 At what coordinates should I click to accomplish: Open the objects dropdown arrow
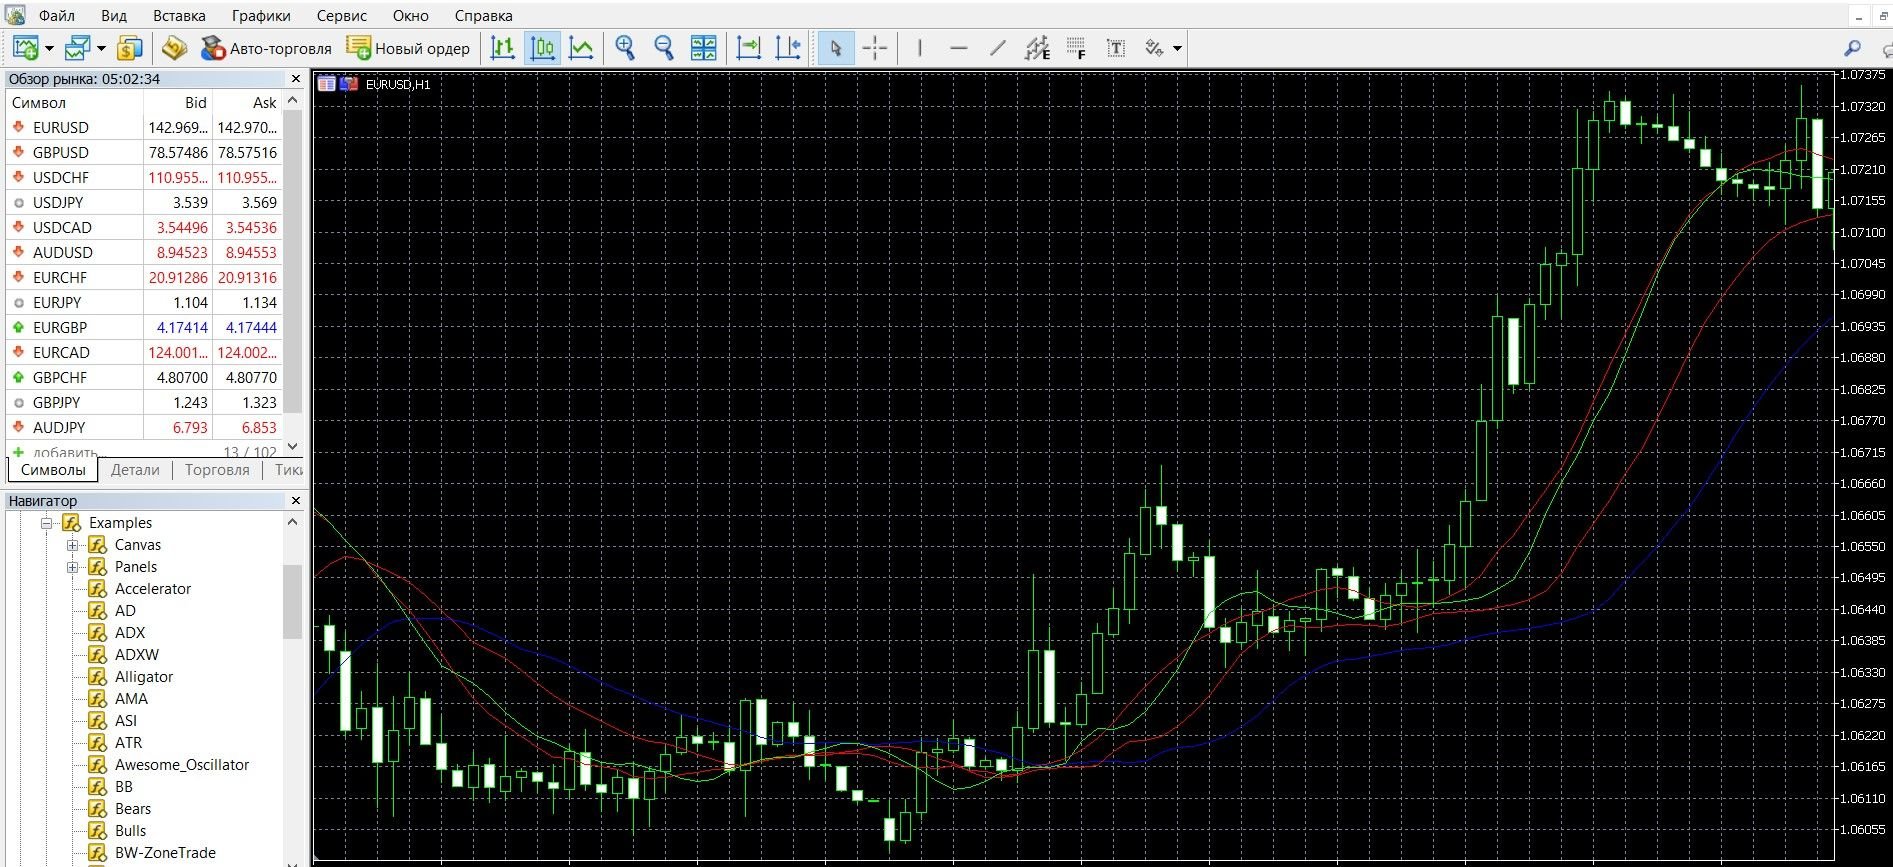[x=1177, y=48]
